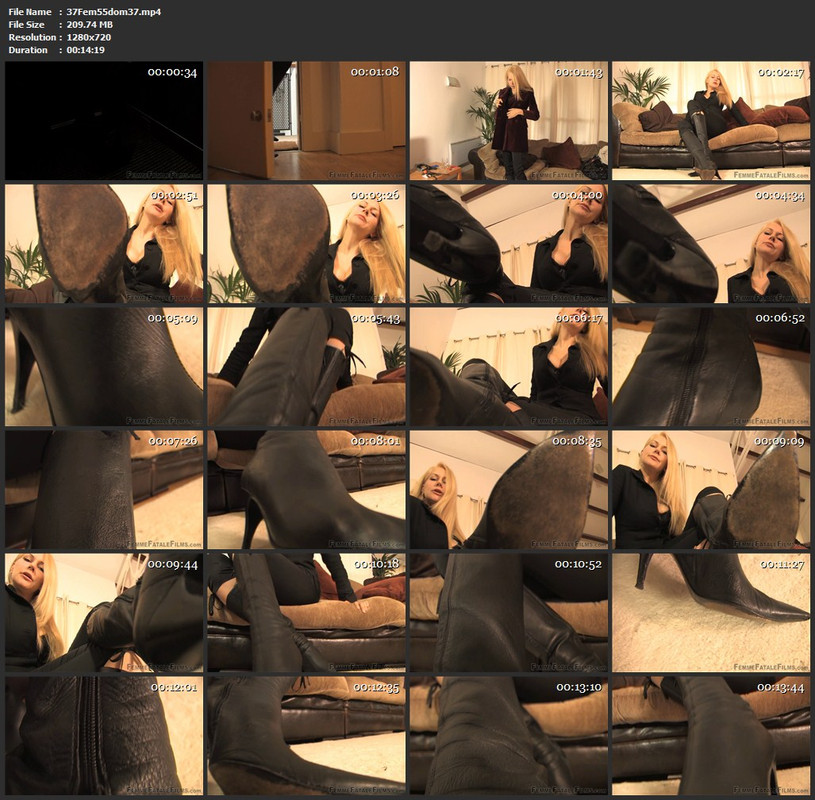Select the thumbnail timestamped 00:07:26
The height and width of the screenshot is (800, 815).
[104, 490]
